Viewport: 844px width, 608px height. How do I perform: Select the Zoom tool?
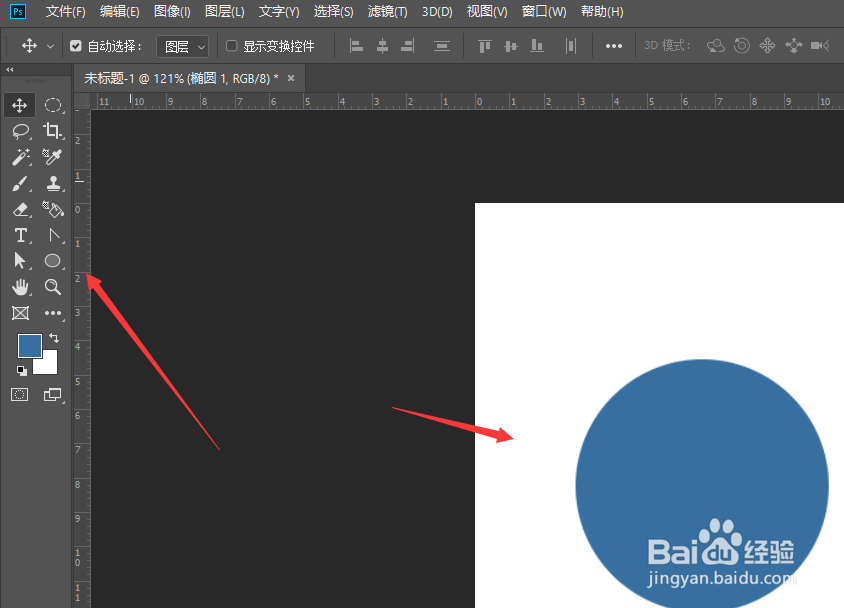53,287
